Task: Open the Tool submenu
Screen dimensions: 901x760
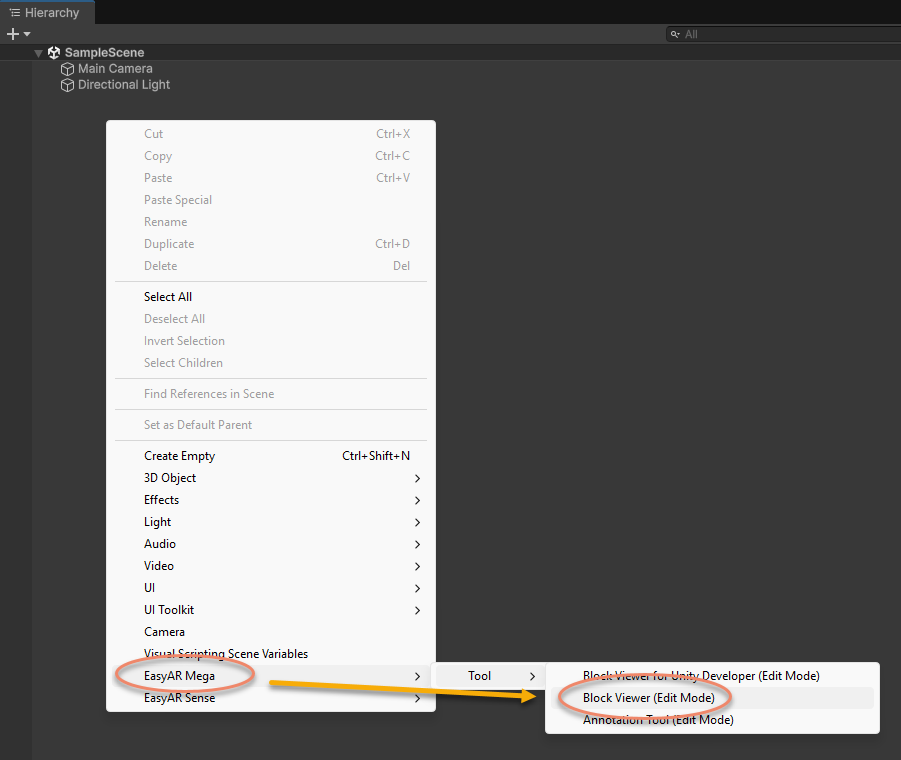Action: [x=479, y=675]
